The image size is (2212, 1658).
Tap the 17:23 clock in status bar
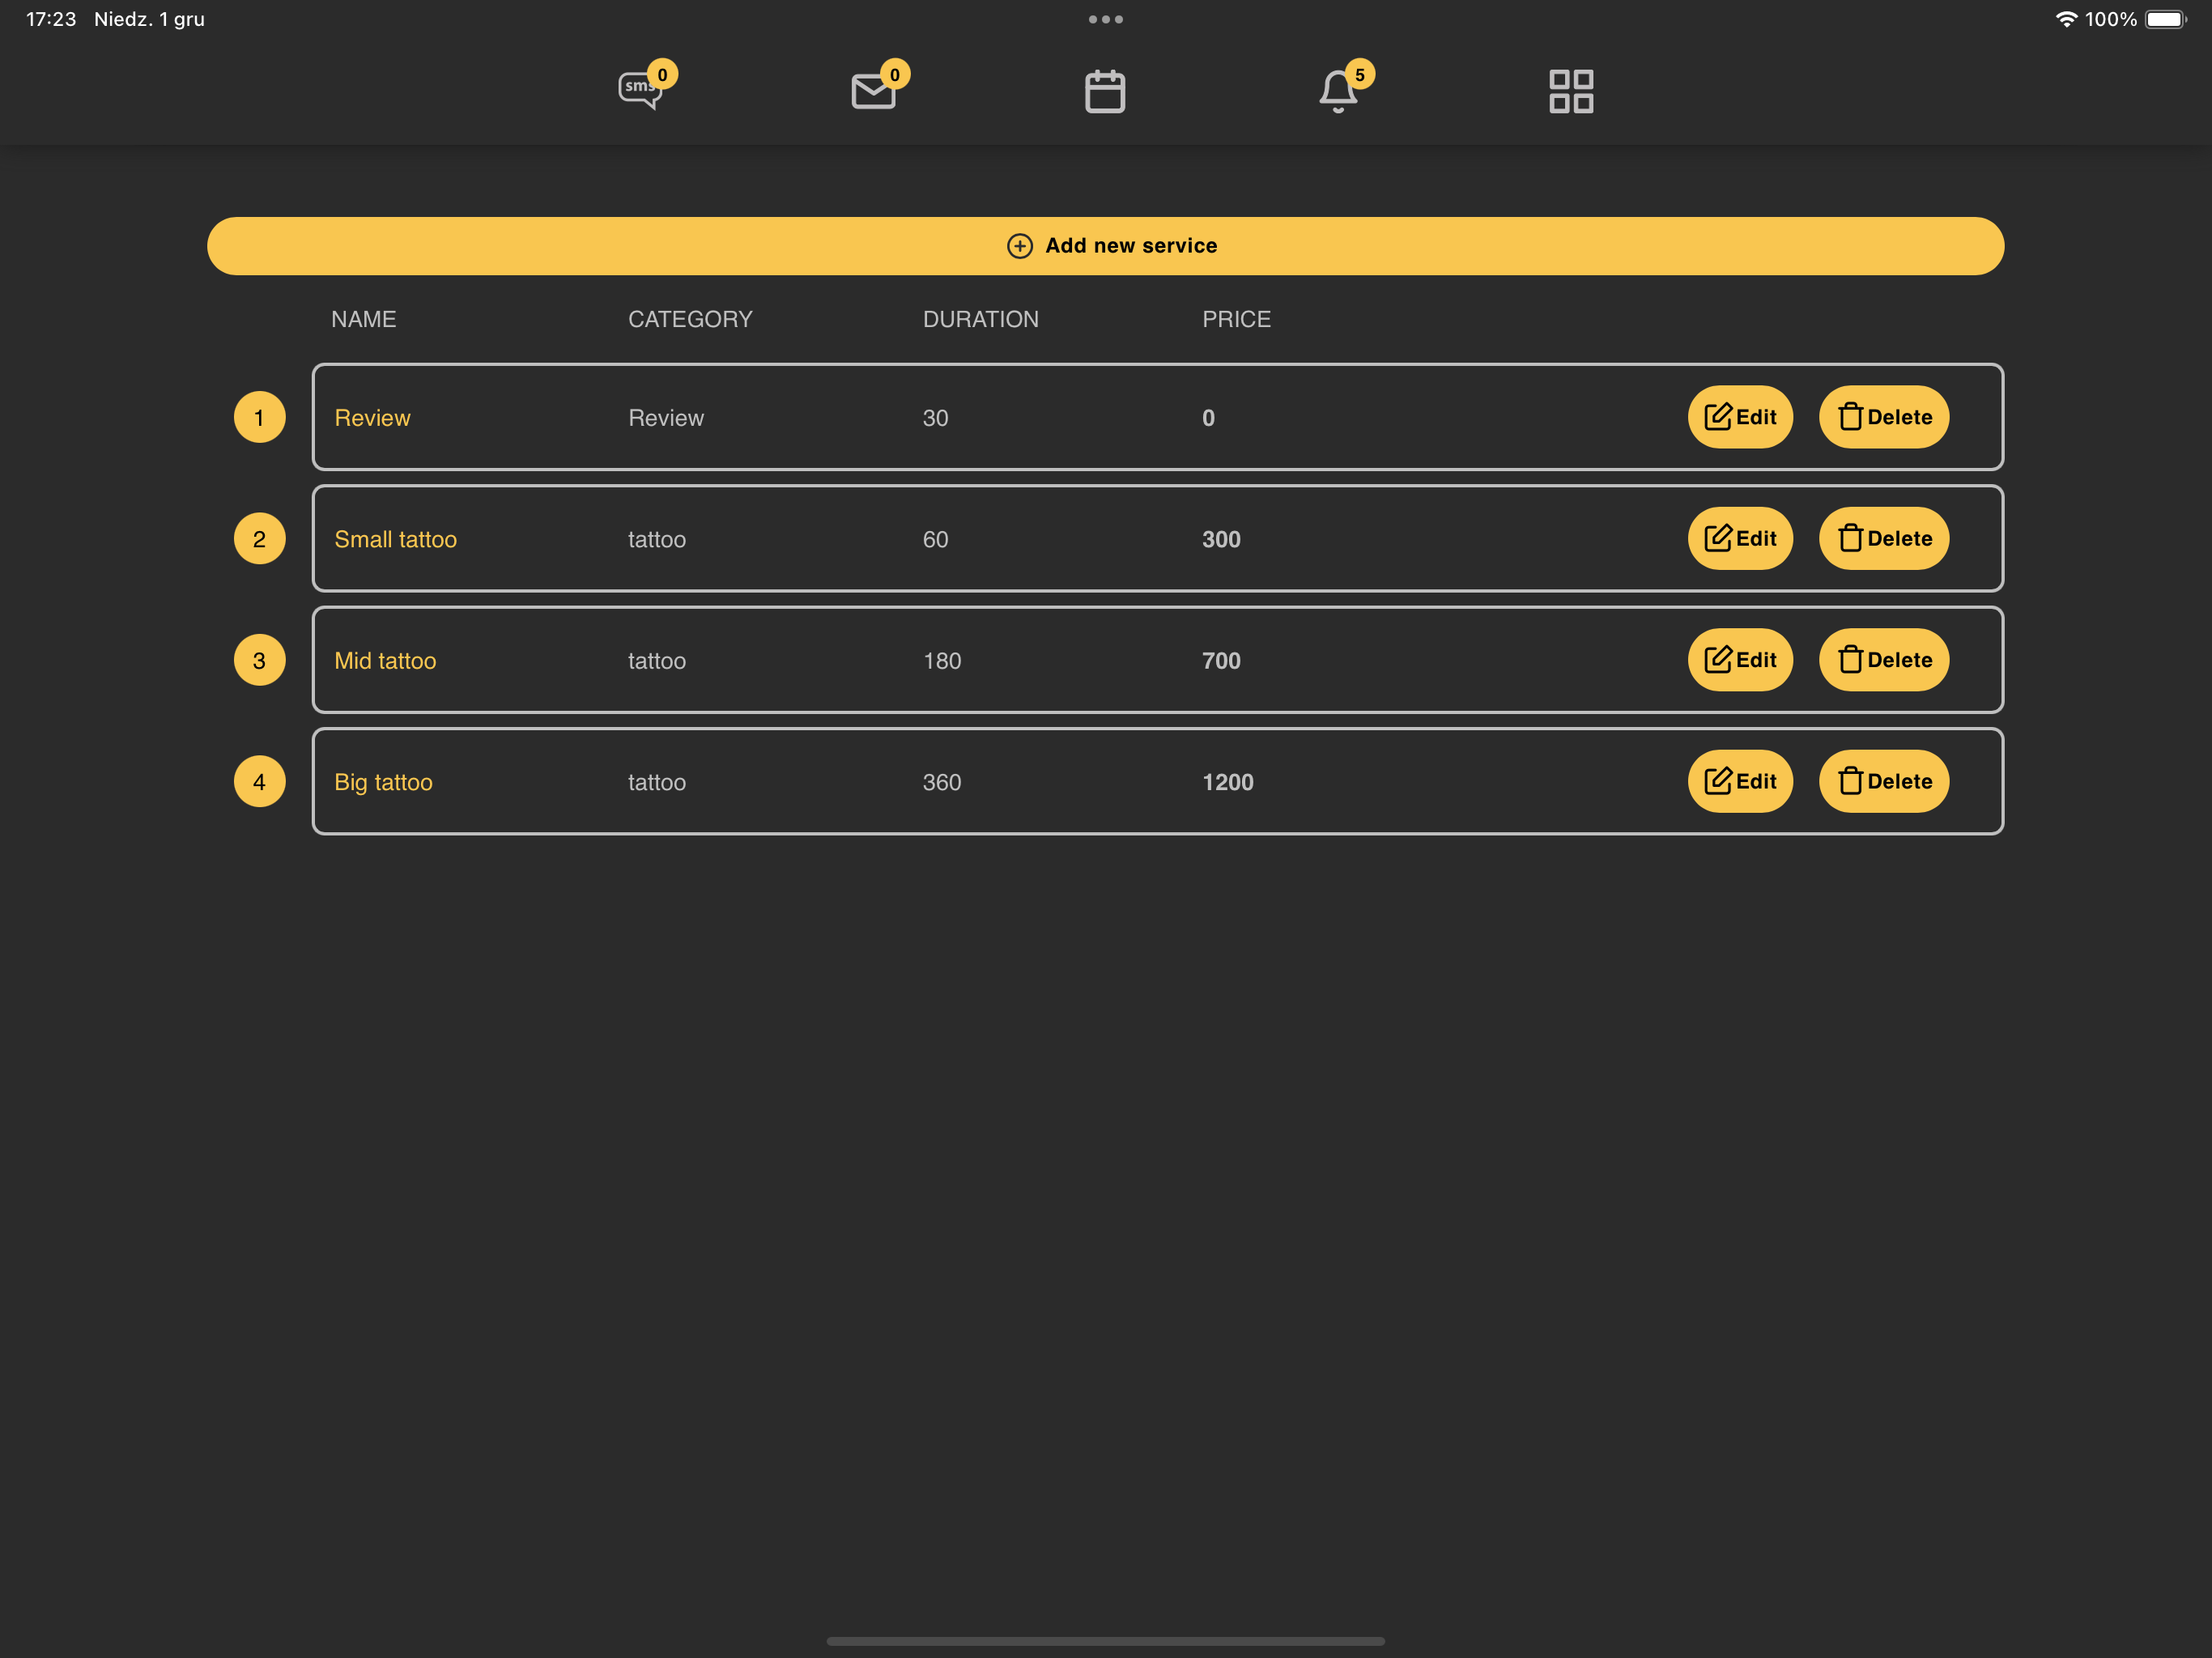click(51, 19)
